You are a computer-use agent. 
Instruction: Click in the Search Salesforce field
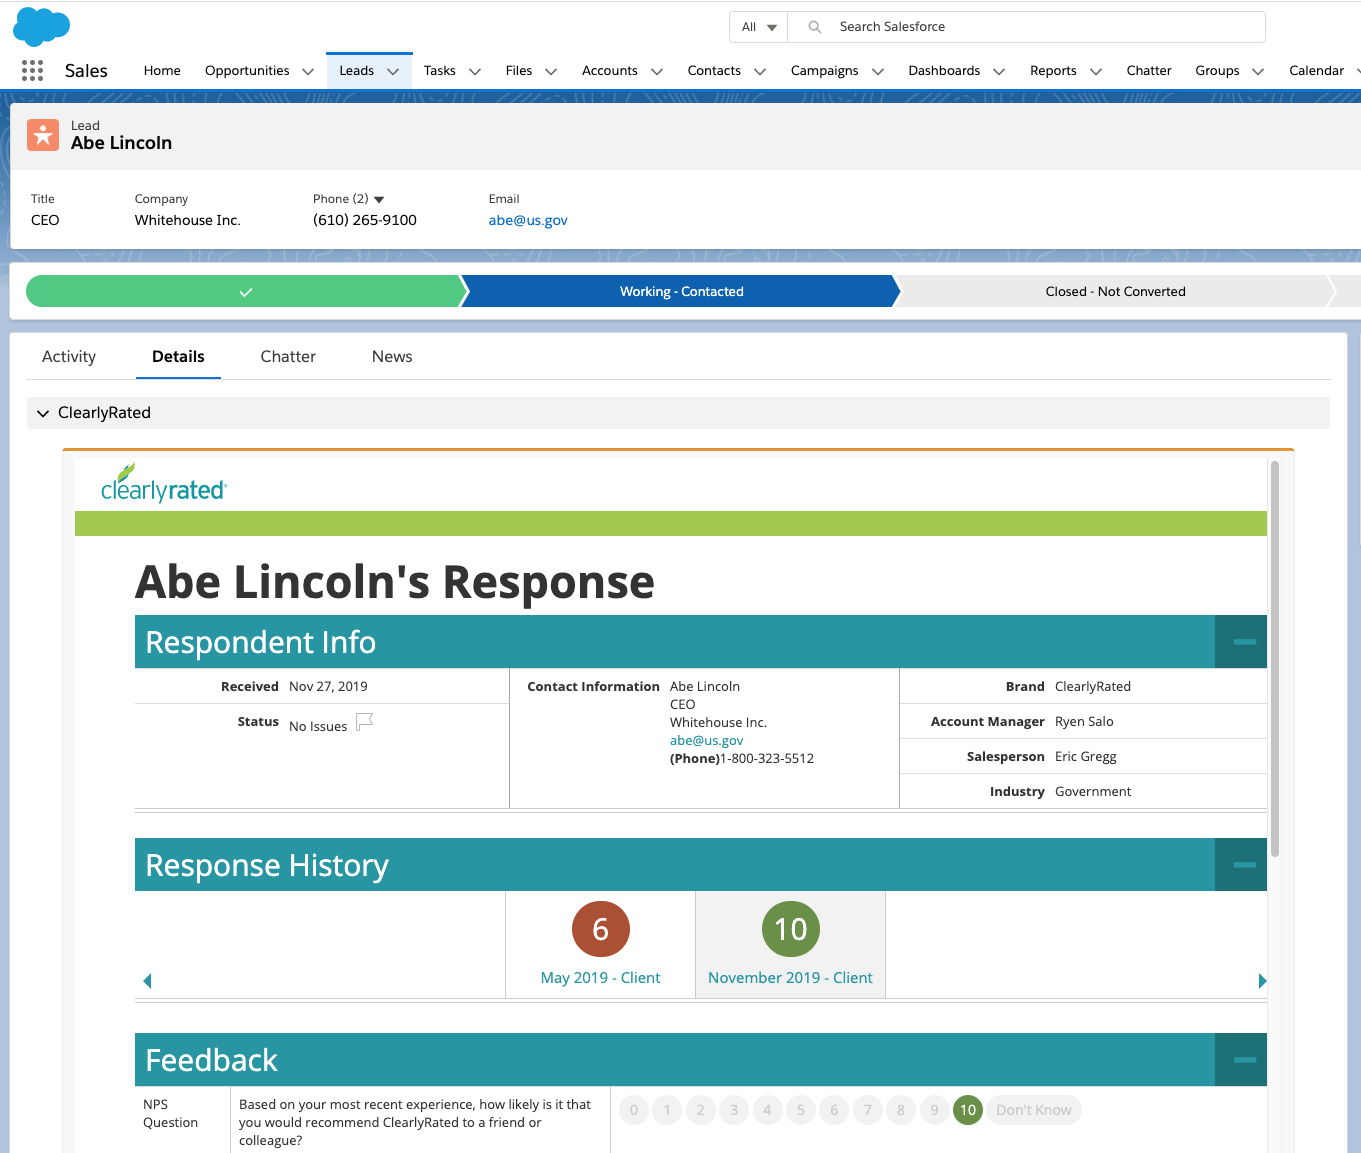pos(1027,27)
